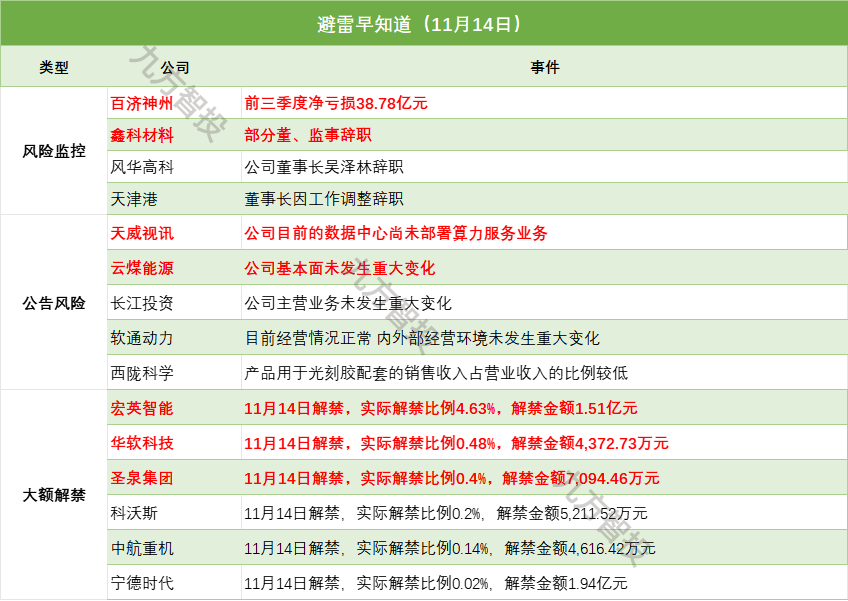The image size is (848, 601).
Task: Select company 宁德时代
Action: coord(142,583)
